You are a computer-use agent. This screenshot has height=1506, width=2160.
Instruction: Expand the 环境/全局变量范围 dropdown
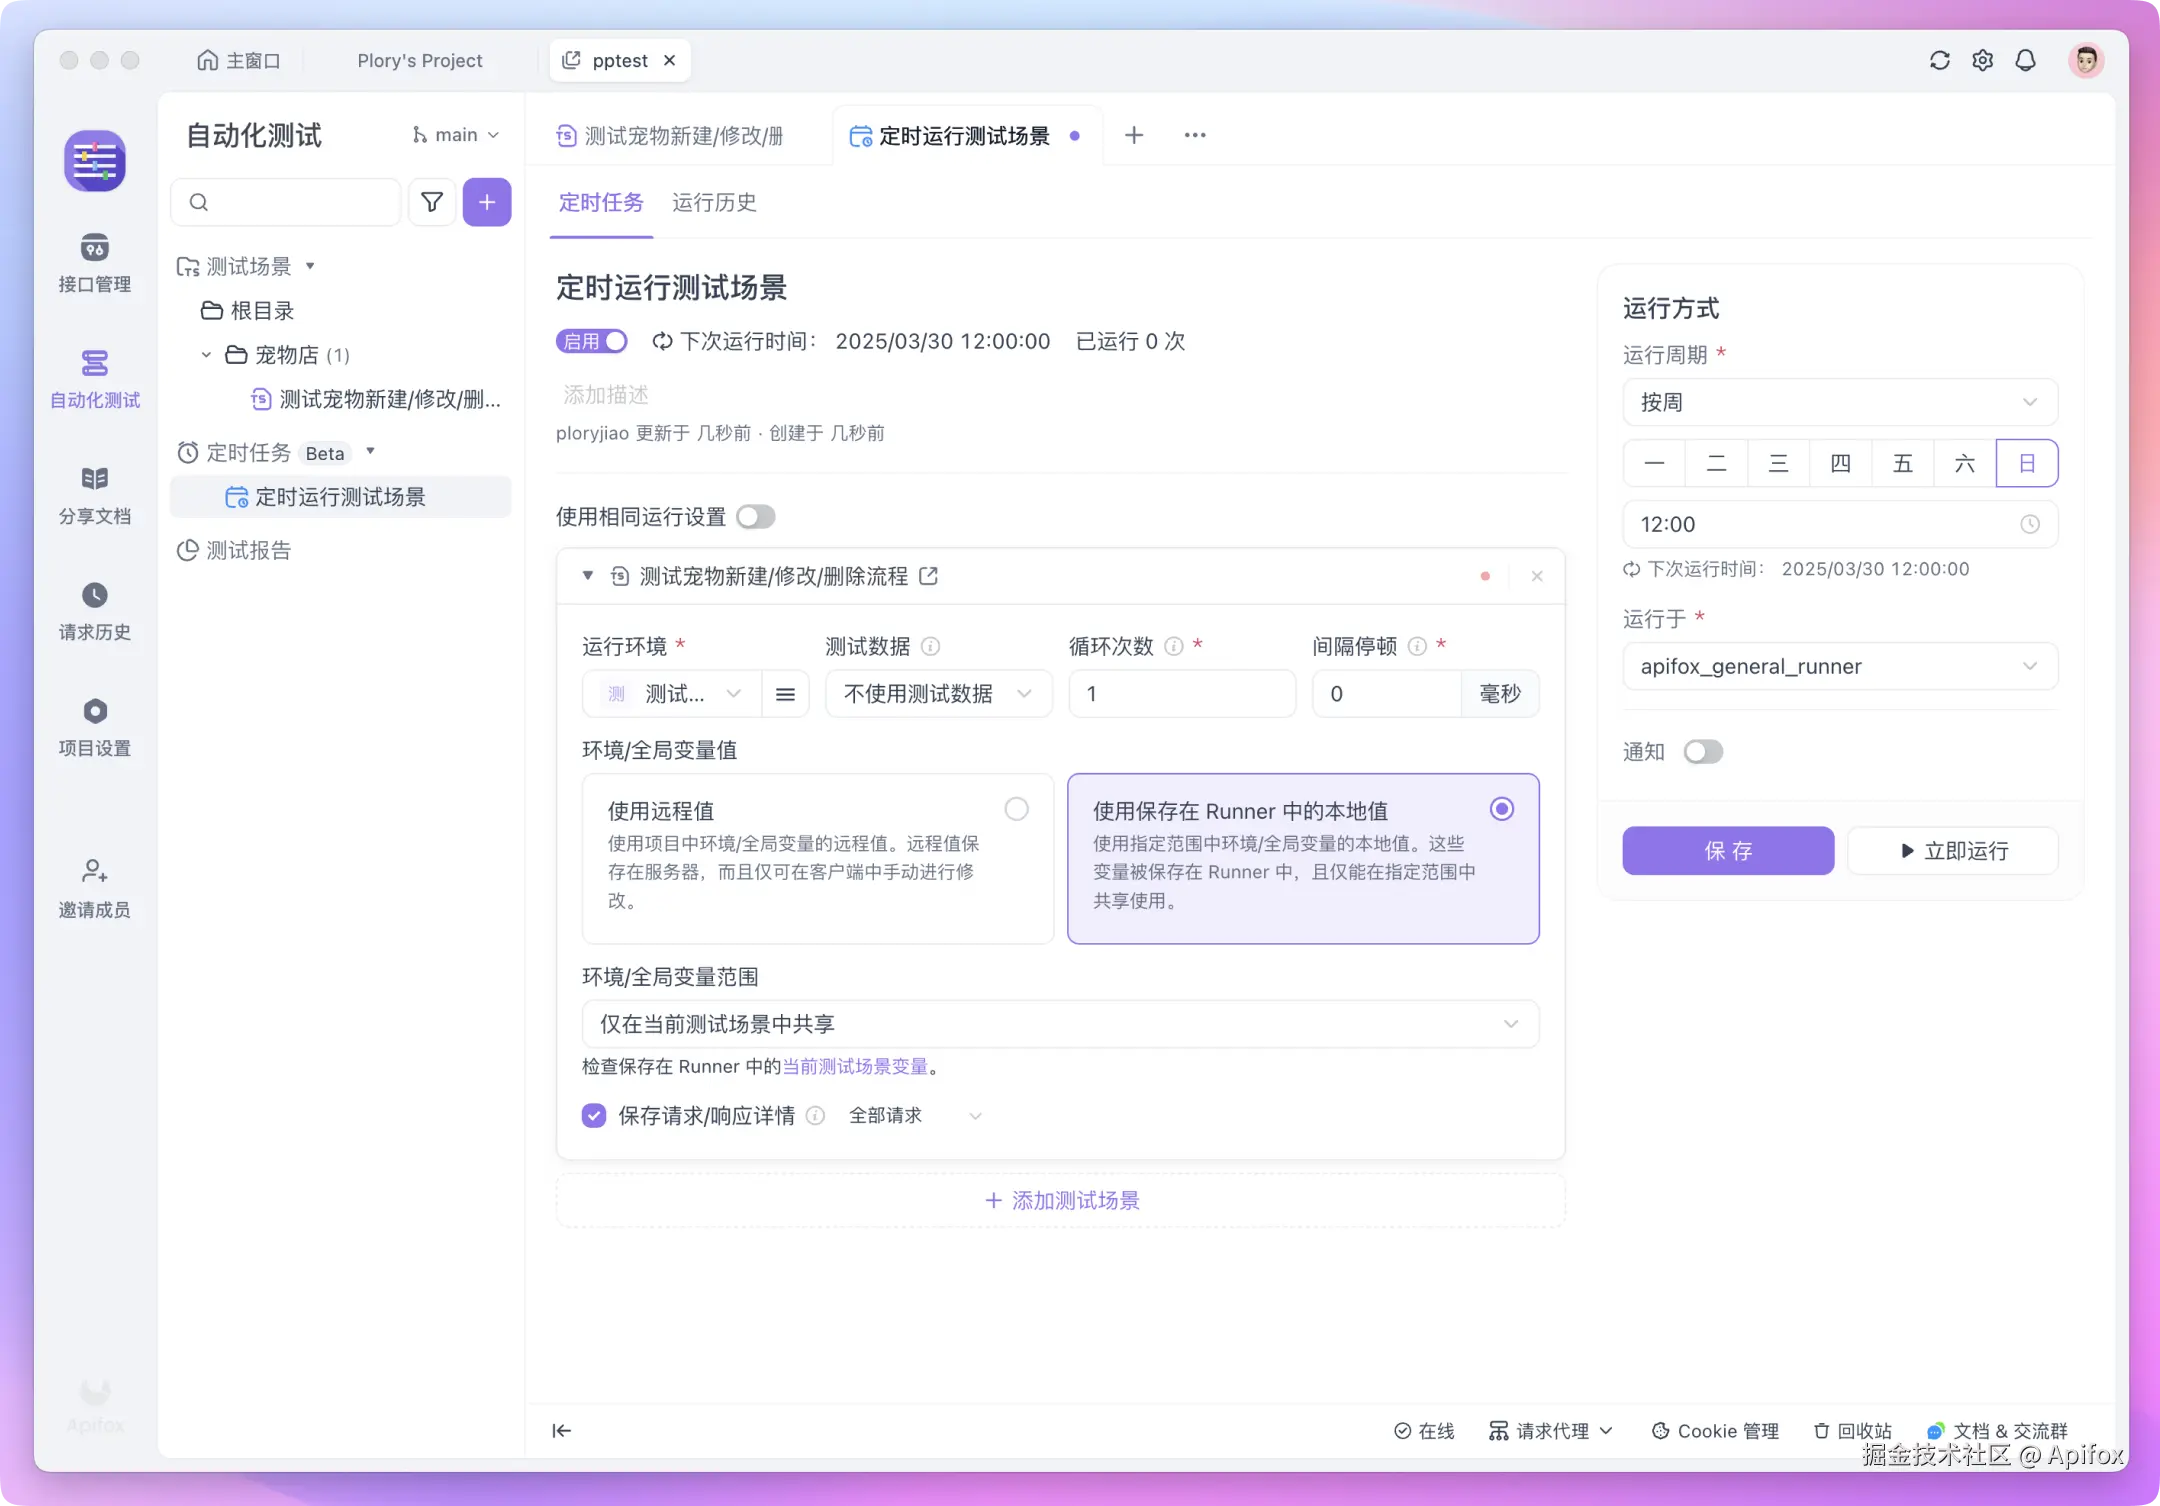[x=1060, y=1023]
